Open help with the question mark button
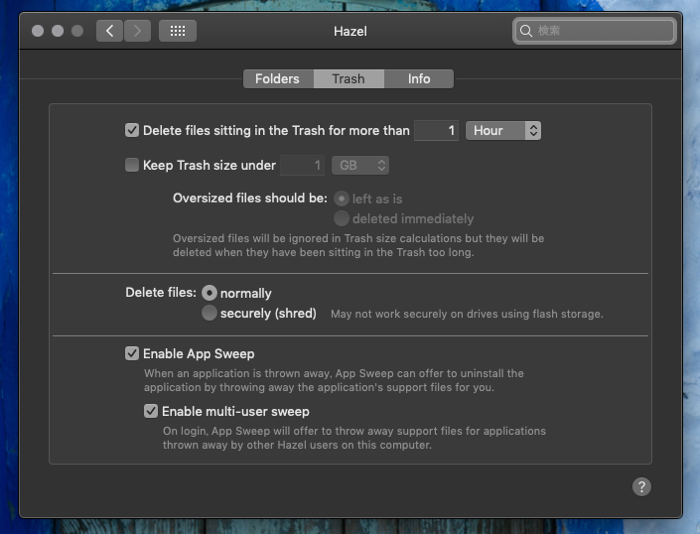Viewport: 700px width, 534px height. [642, 487]
